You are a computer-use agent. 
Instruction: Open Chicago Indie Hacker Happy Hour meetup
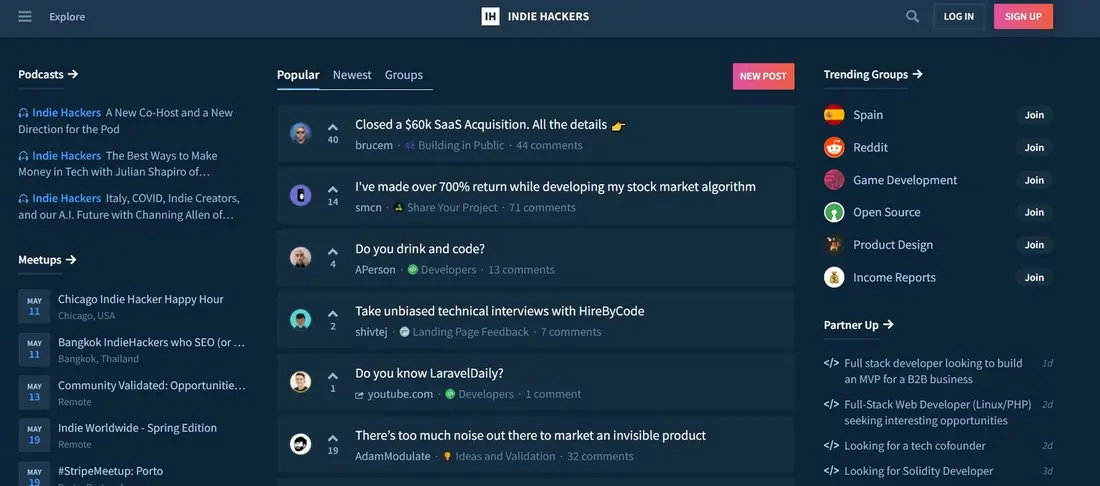(141, 299)
